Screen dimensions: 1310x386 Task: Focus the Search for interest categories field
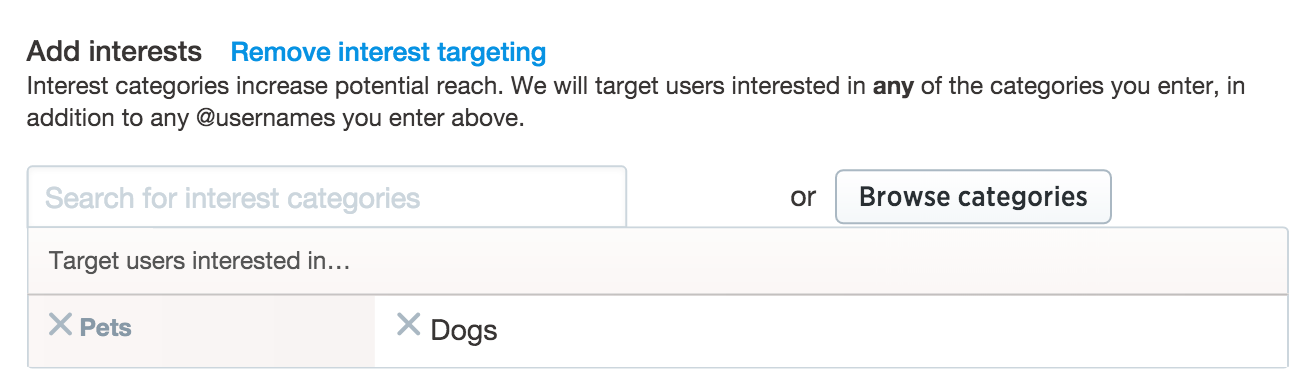pos(327,197)
